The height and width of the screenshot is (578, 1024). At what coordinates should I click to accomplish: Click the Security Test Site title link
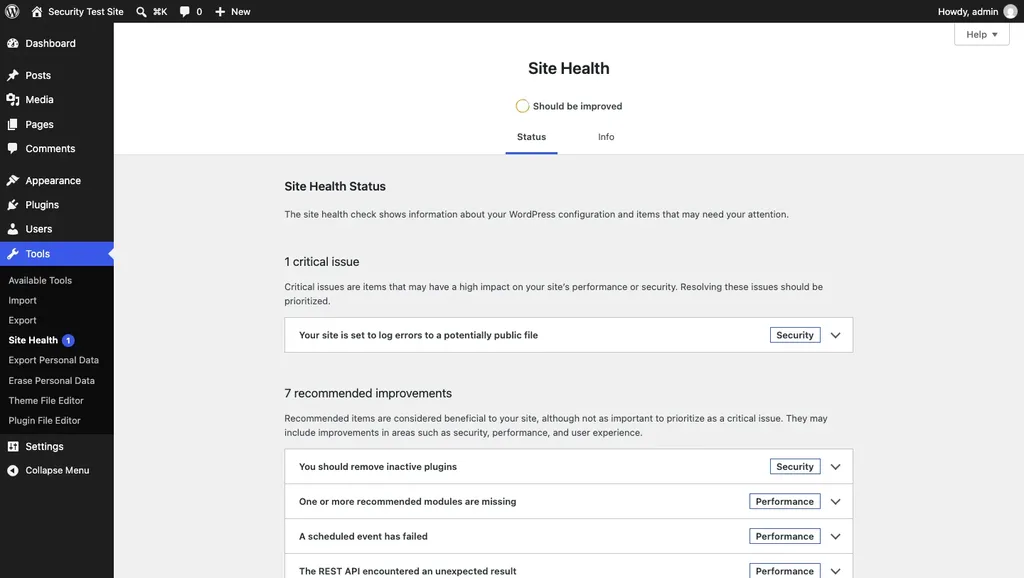pos(86,12)
